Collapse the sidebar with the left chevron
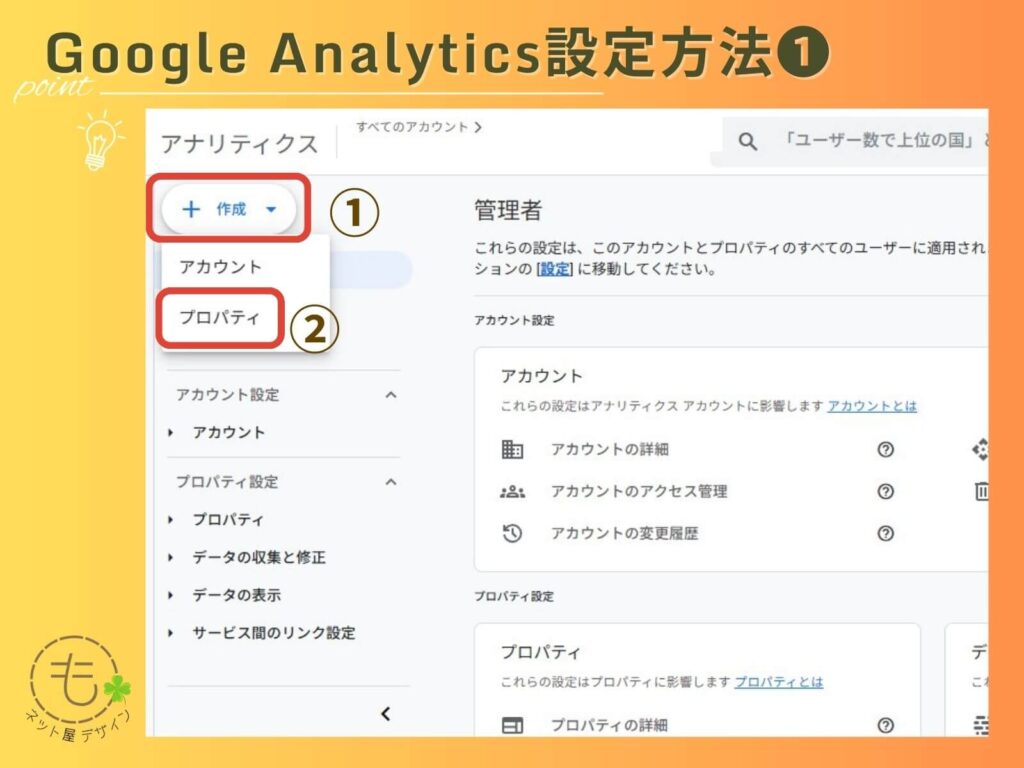 (385, 714)
